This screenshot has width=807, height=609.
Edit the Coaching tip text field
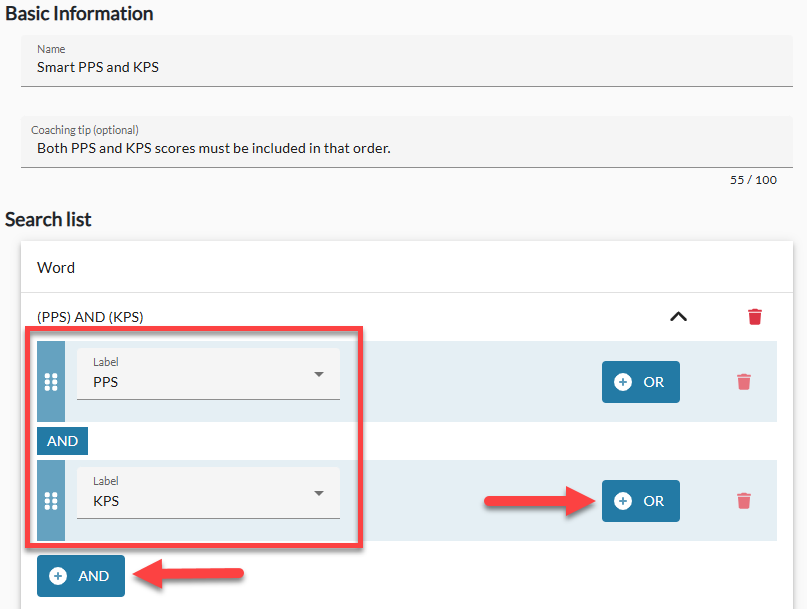coord(407,142)
